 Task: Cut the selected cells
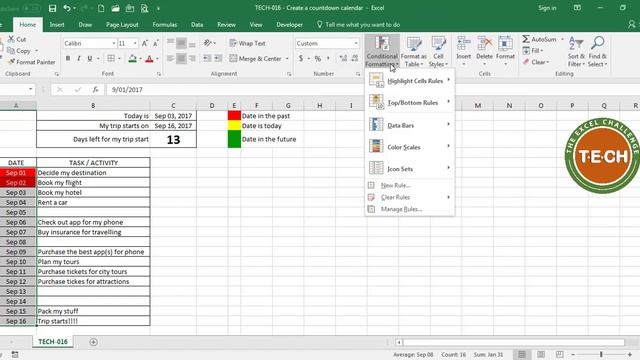click(17, 39)
